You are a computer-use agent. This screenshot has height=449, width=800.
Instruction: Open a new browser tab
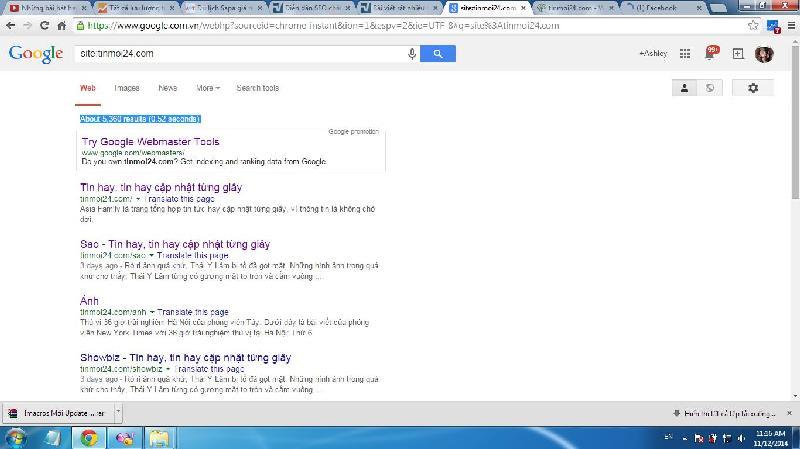718,8
